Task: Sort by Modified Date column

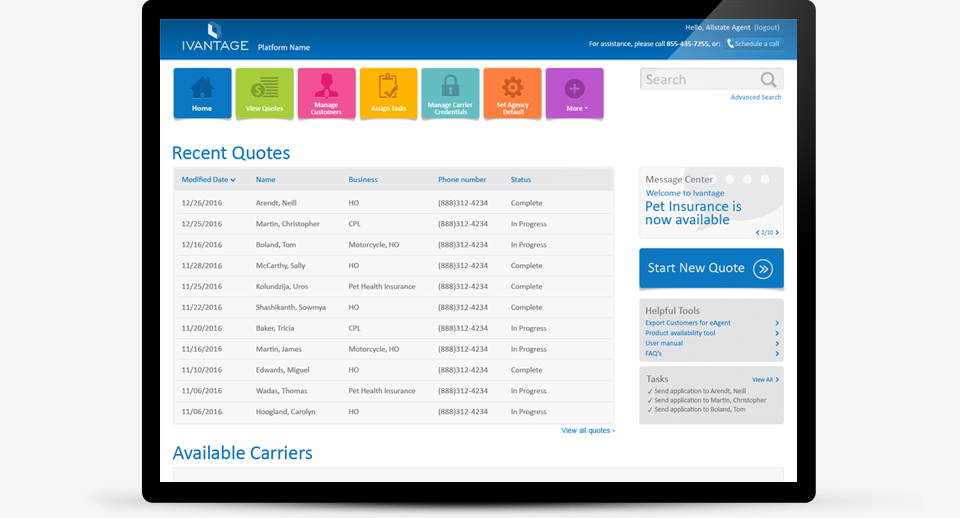Action: pyautogui.click(x=208, y=179)
